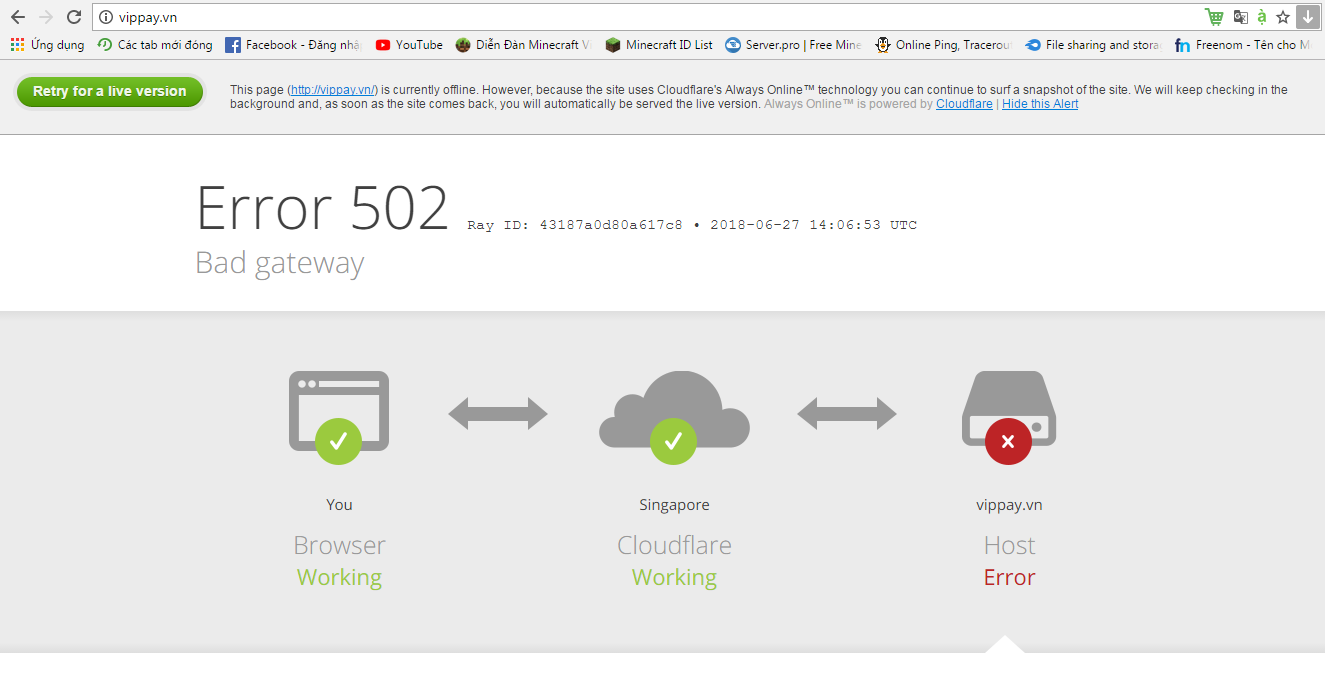Click the 'Cloudflare' status heading
Screen dimensions: 1325x683
tap(674, 545)
